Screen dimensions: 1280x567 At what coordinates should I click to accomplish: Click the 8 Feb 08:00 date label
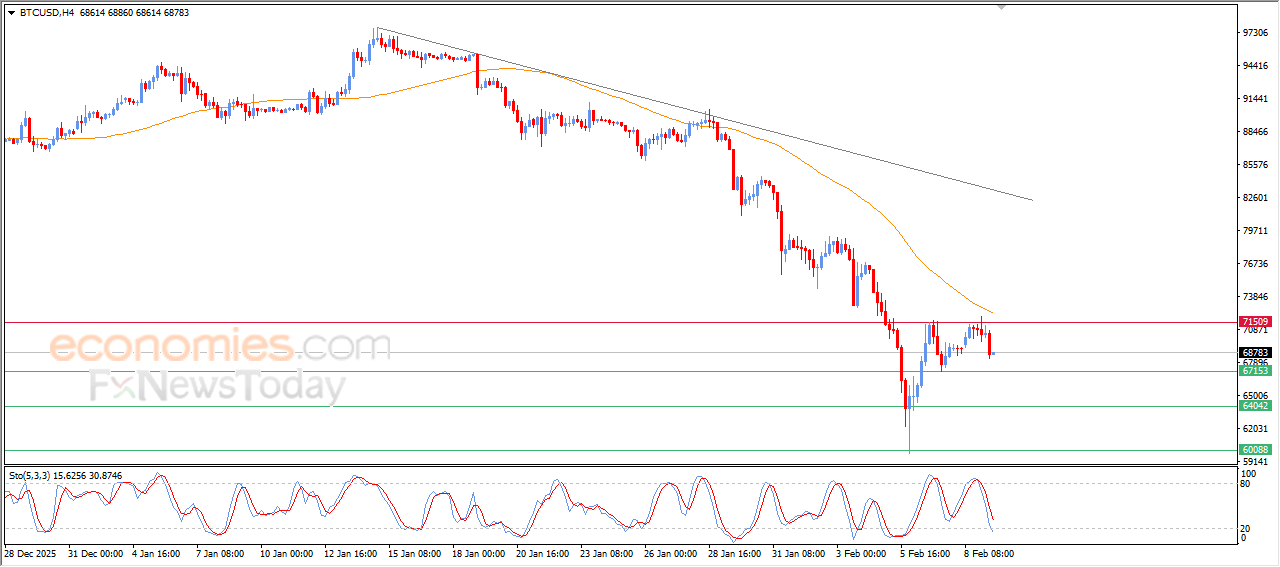pos(989,552)
